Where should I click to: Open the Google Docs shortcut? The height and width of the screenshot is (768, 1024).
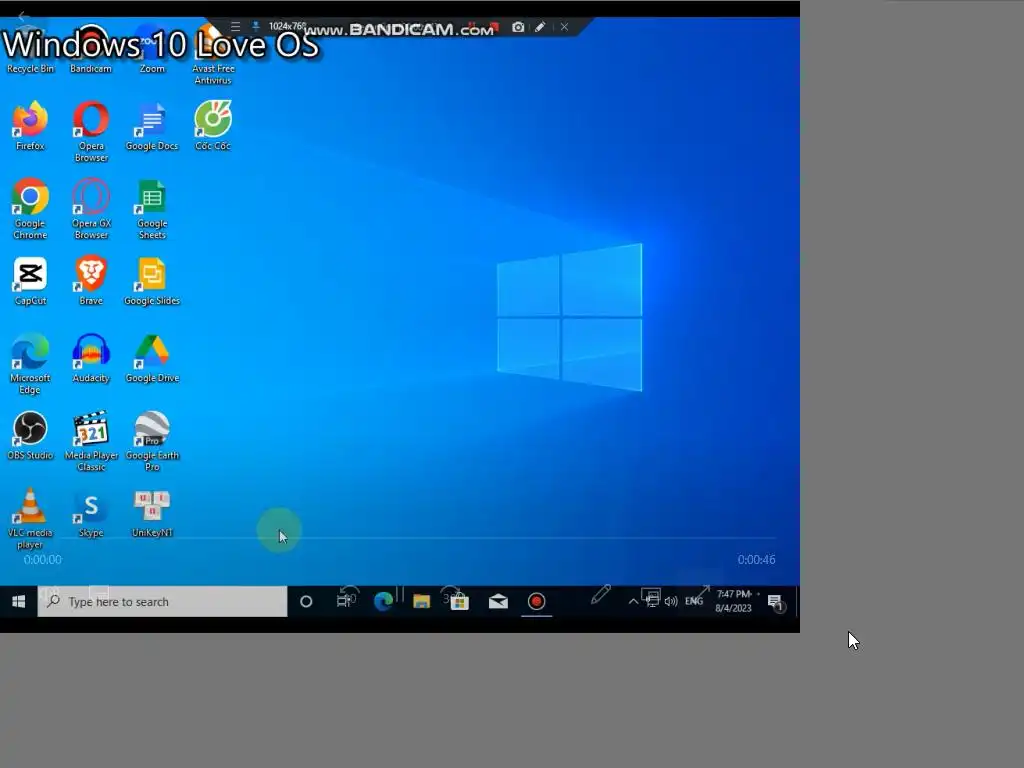(152, 127)
